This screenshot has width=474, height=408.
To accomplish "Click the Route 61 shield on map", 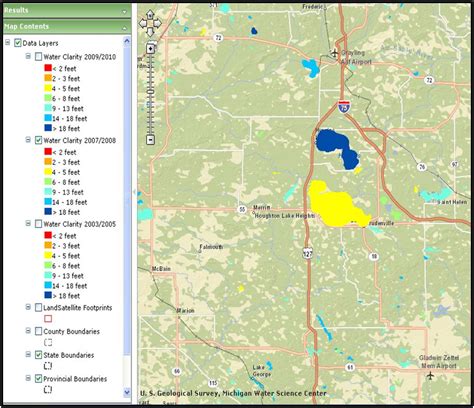I will pos(350,367).
